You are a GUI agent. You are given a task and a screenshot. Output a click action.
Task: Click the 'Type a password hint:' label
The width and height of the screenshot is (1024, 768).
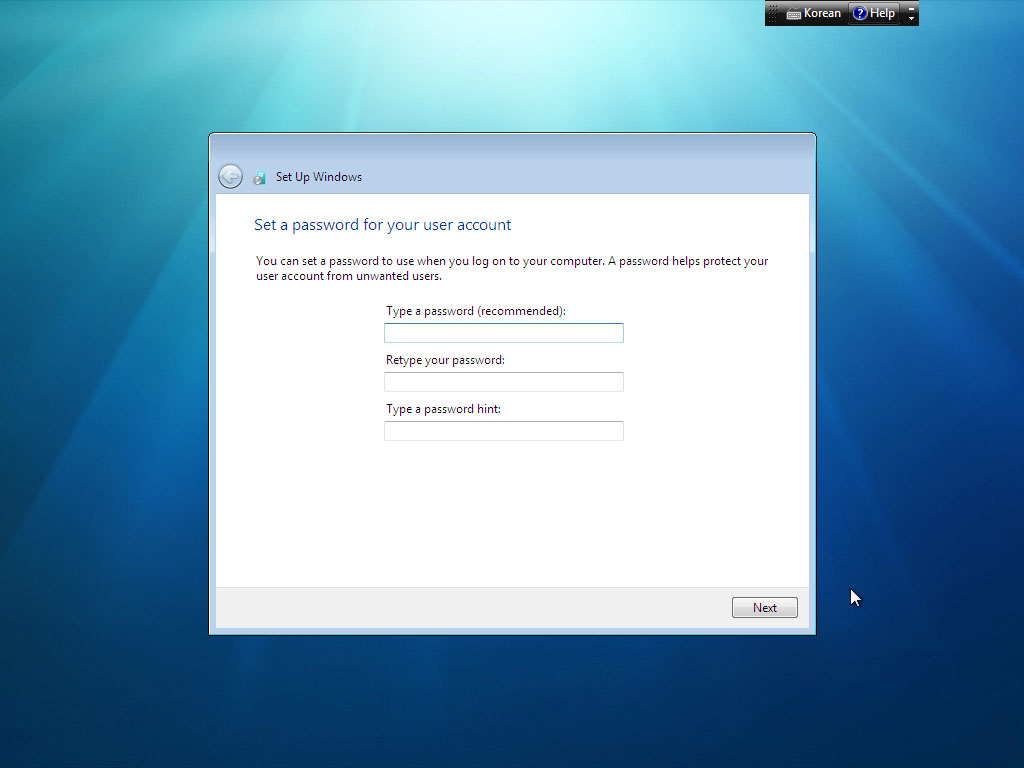tap(443, 409)
